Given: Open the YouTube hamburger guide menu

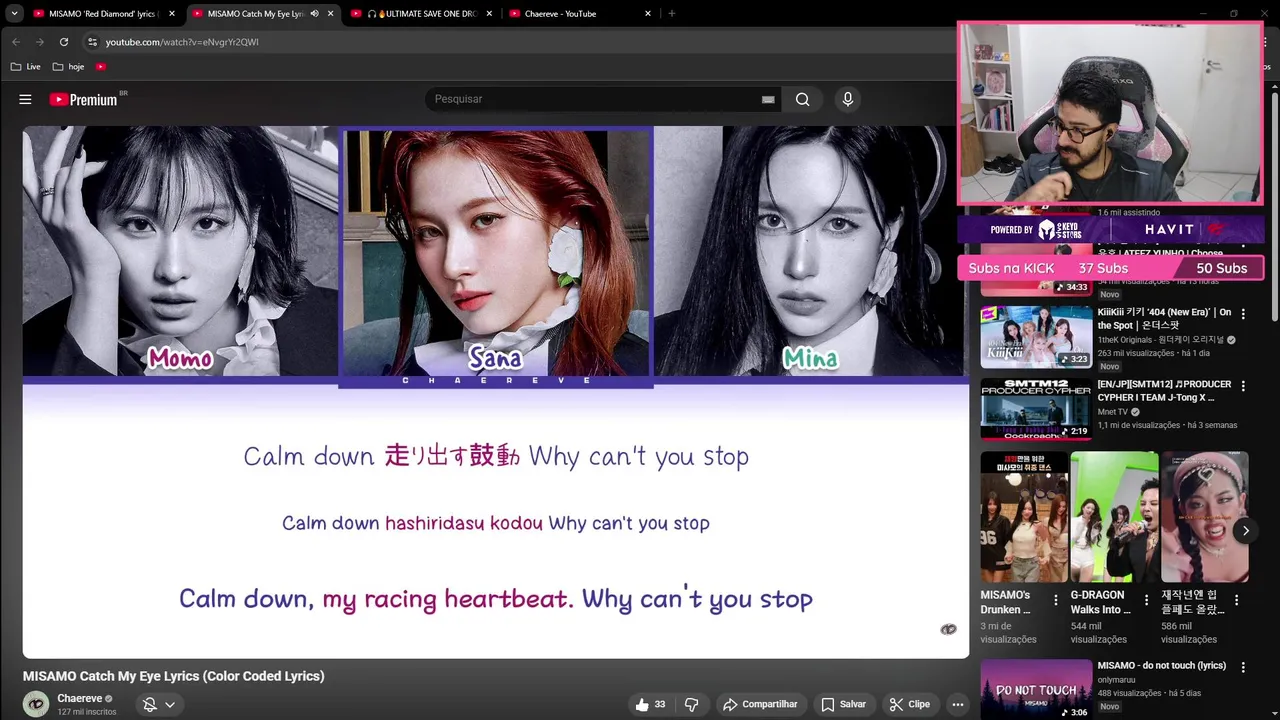Looking at the screenshot, I should pos(25,99).
